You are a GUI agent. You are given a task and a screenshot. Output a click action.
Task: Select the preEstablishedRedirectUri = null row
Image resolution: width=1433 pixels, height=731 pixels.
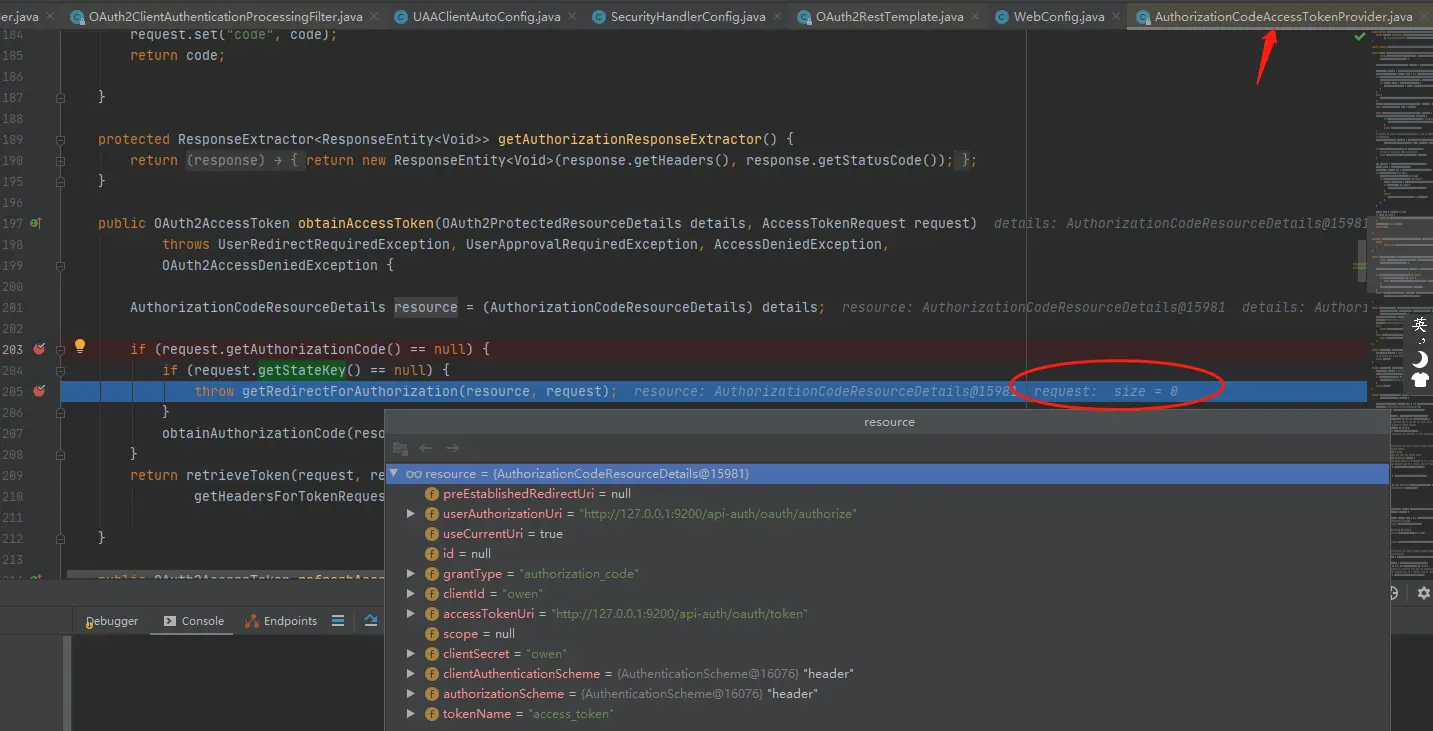[x=888, y=493]
